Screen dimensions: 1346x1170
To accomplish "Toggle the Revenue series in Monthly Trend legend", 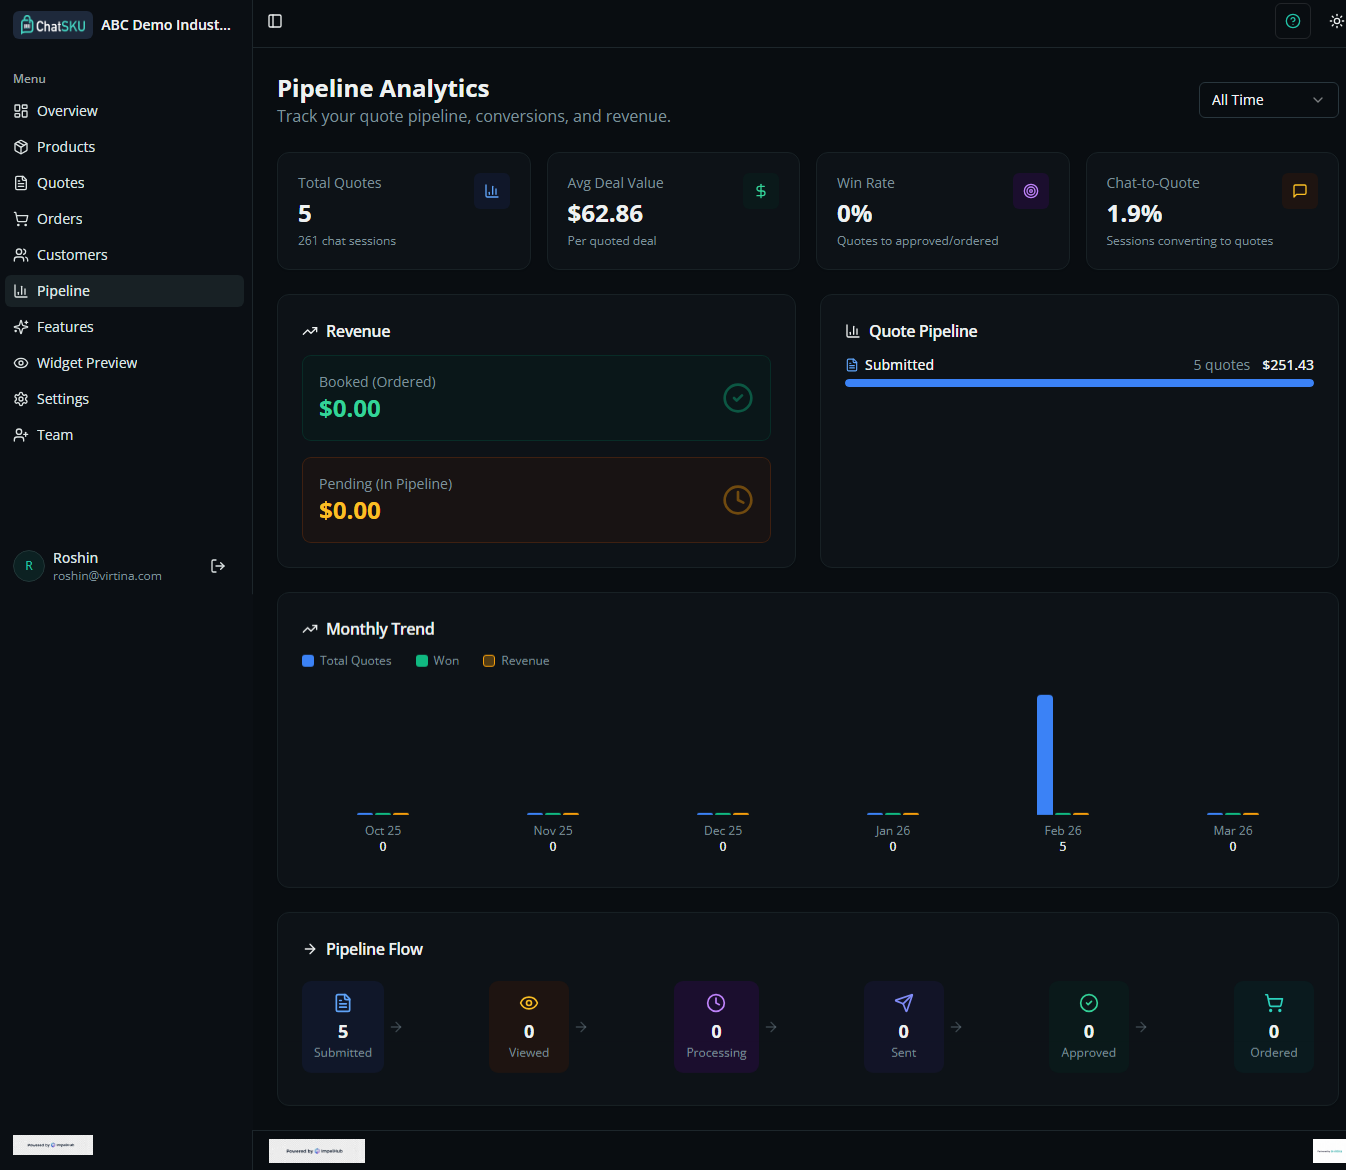I will pos(516,660).
